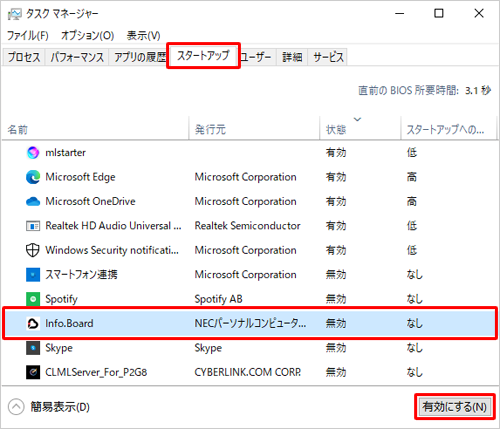Select Windows Security notificati... entry
Screen dimensions: 500x429
pos(112,250)
